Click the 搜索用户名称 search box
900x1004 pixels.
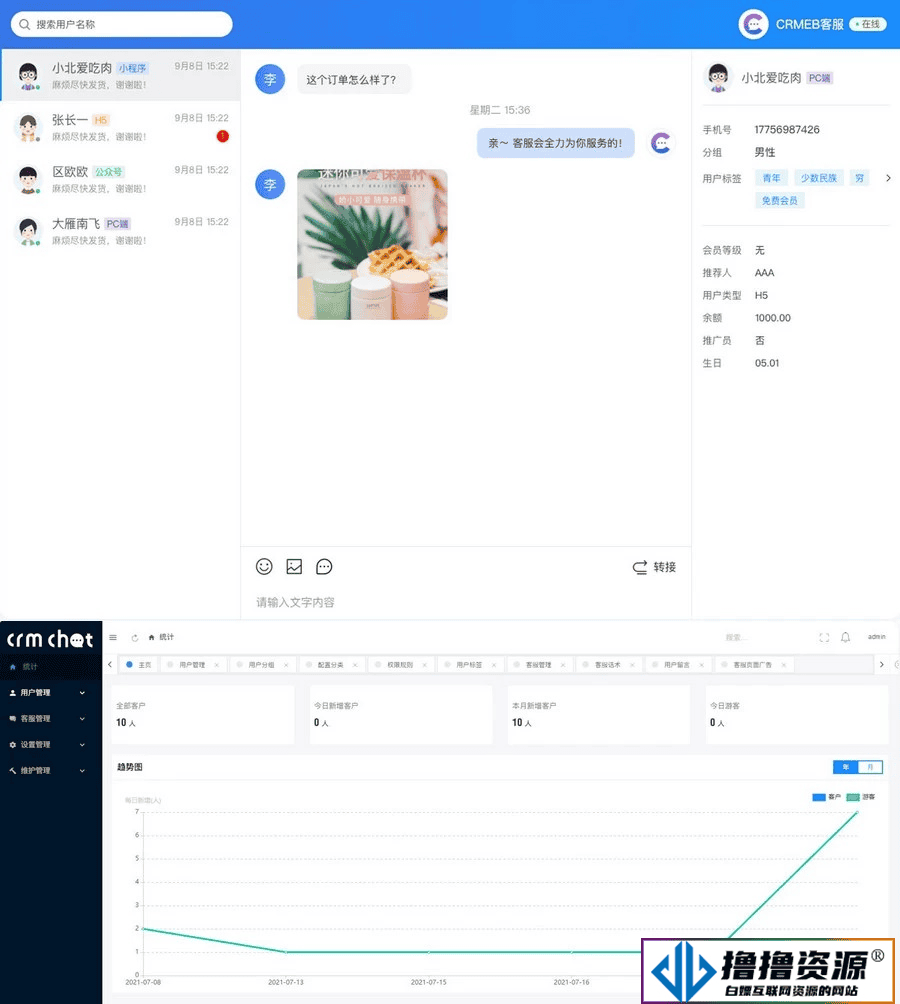click(122, 24)
